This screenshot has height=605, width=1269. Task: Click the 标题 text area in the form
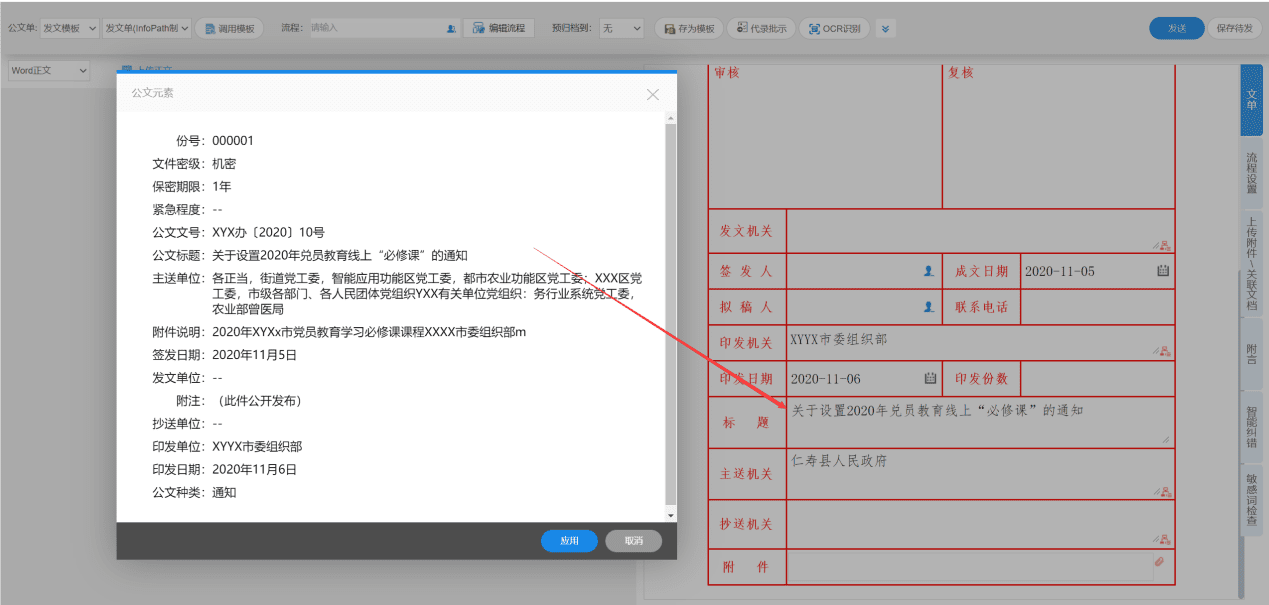coord(980,422)
